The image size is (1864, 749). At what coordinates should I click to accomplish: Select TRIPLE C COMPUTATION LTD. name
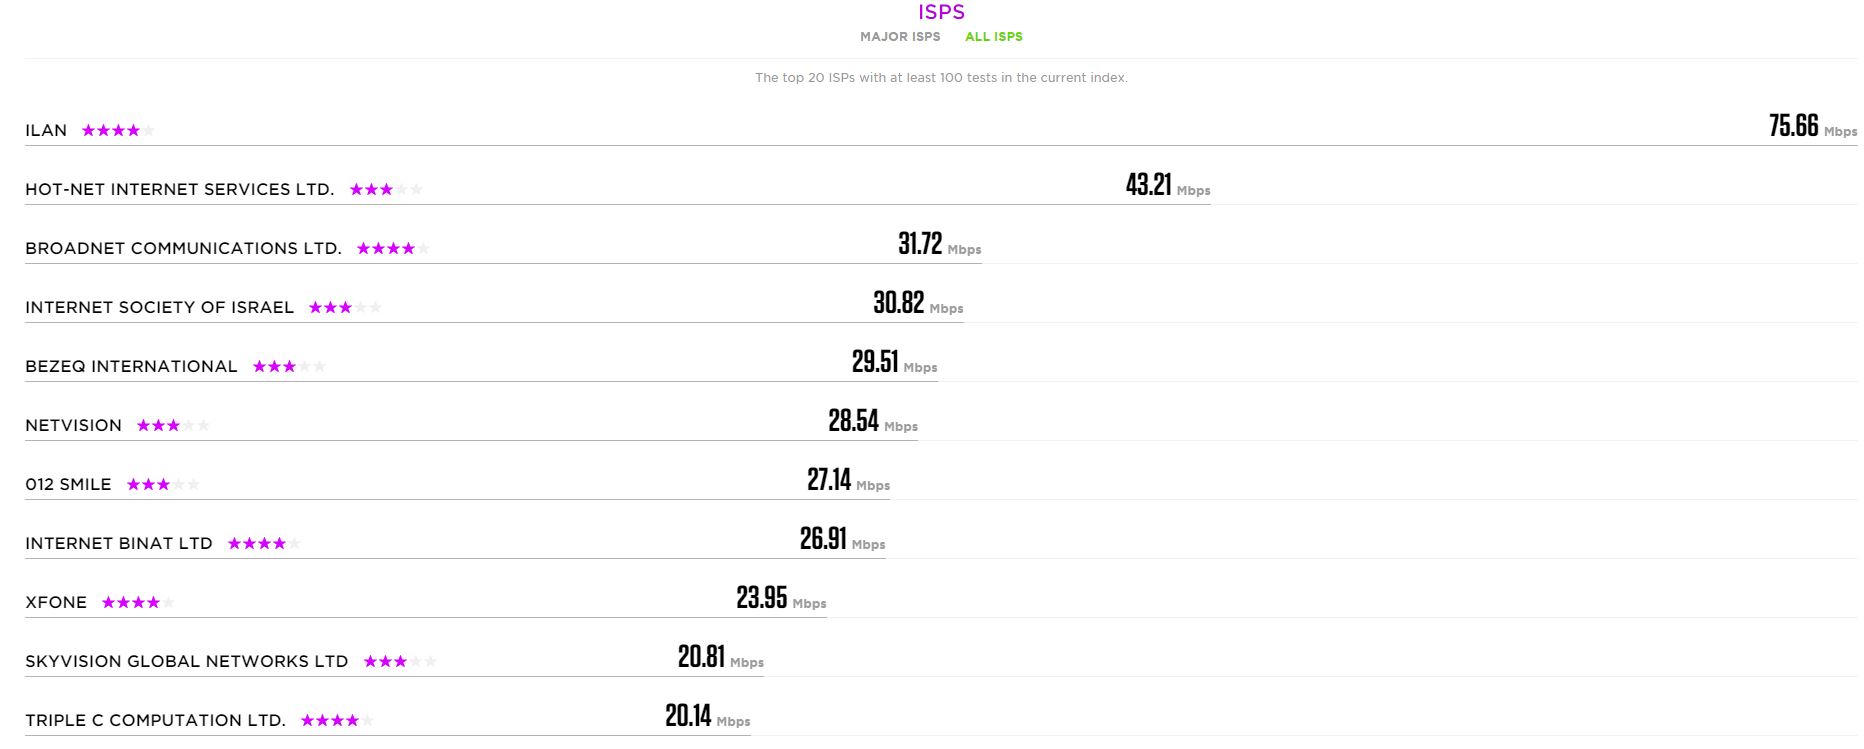[156, 721]
